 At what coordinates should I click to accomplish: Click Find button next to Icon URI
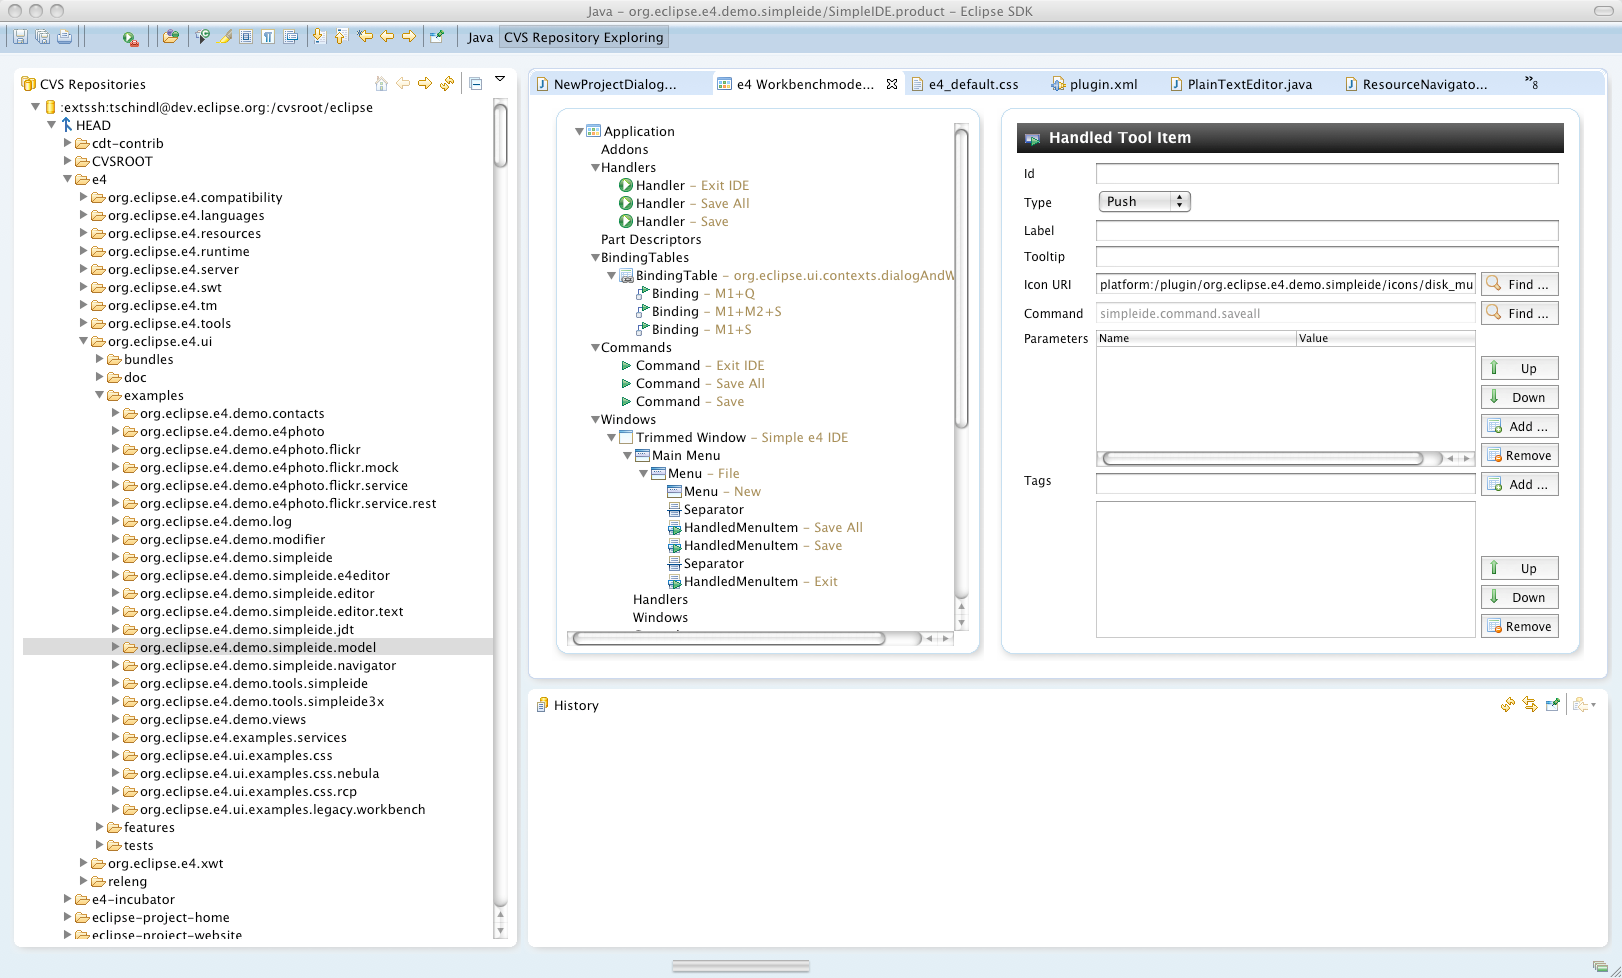[1519, 284]
